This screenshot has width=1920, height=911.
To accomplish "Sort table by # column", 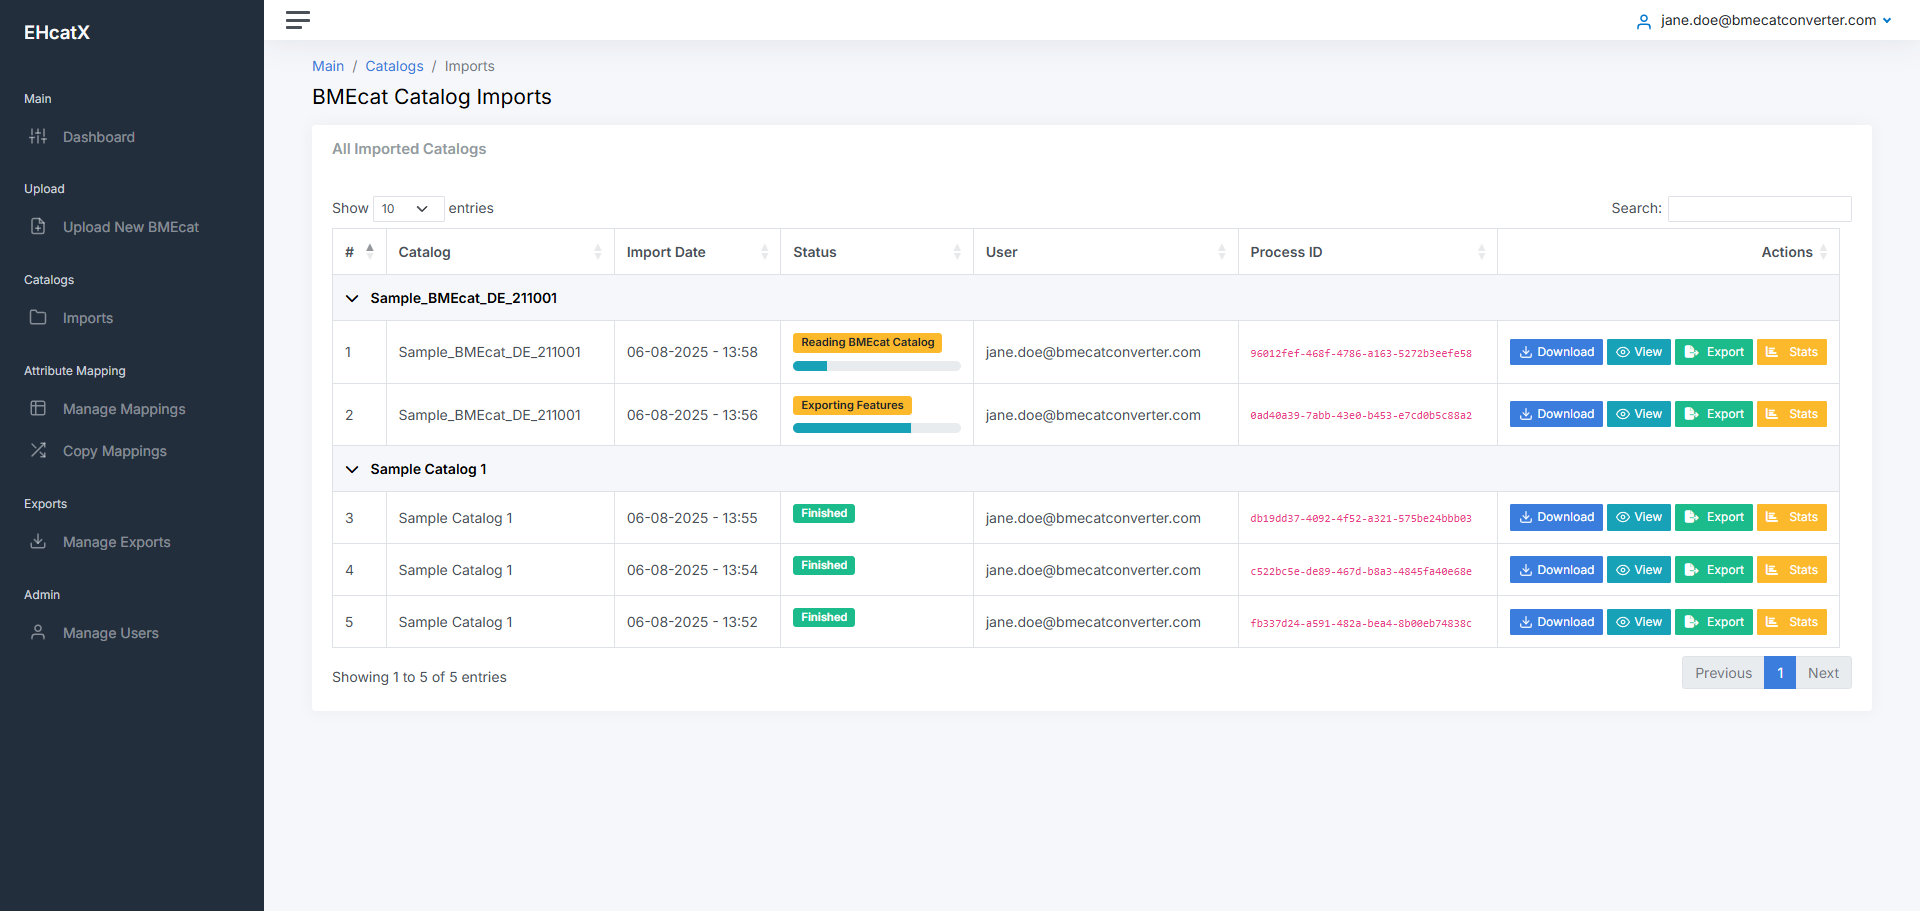I will click(359, 252).
